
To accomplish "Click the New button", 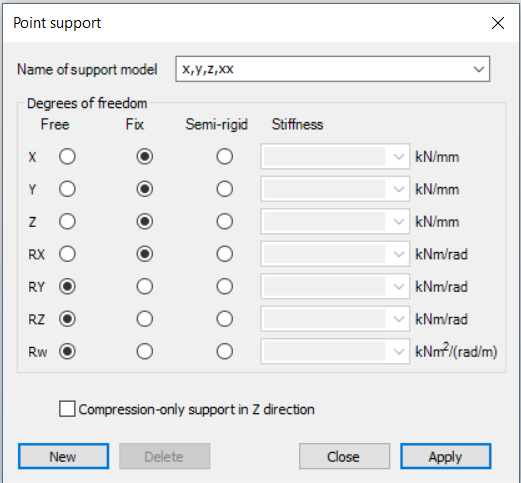I will pos(63,456).
